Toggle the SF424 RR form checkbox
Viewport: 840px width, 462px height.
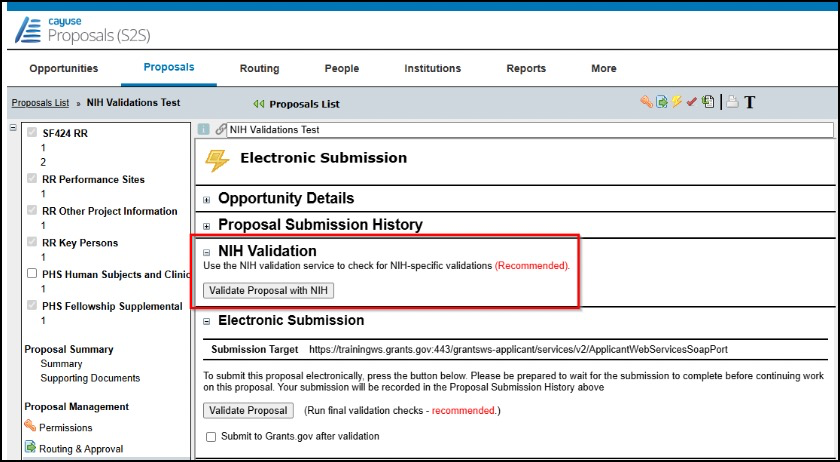(x=33, y=133)
